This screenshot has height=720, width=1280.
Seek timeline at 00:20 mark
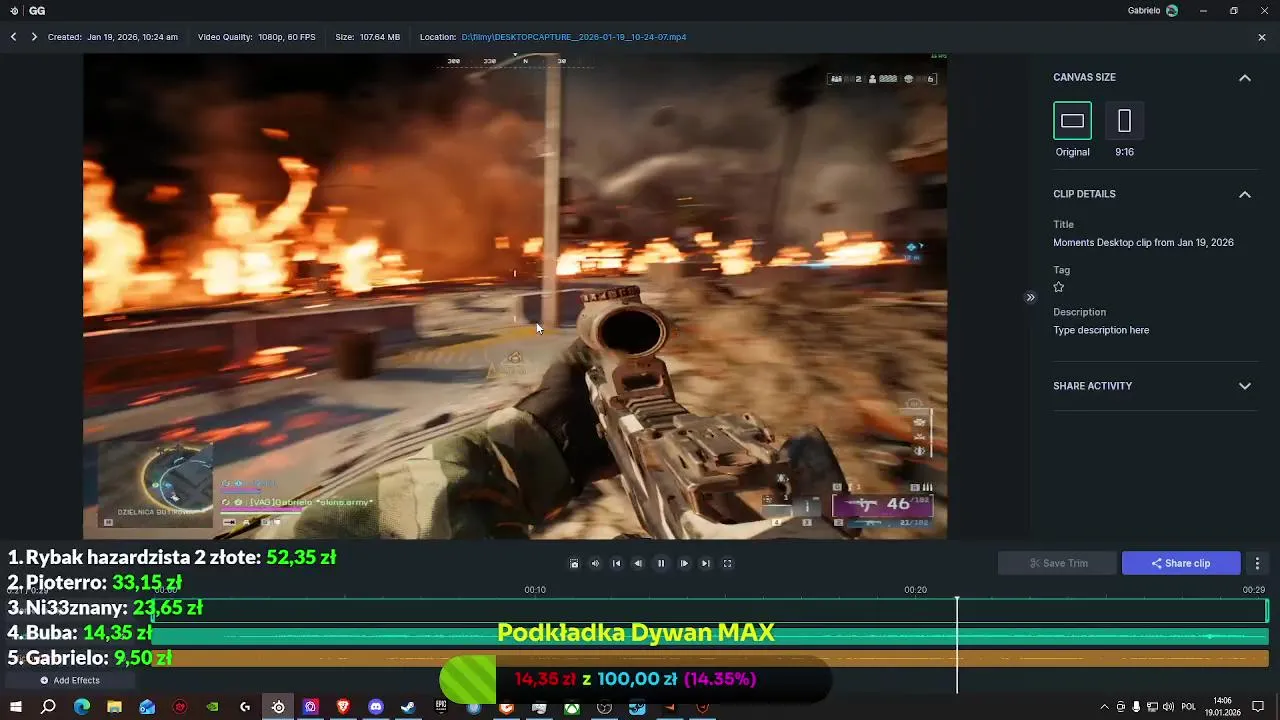tap(916, 590)
